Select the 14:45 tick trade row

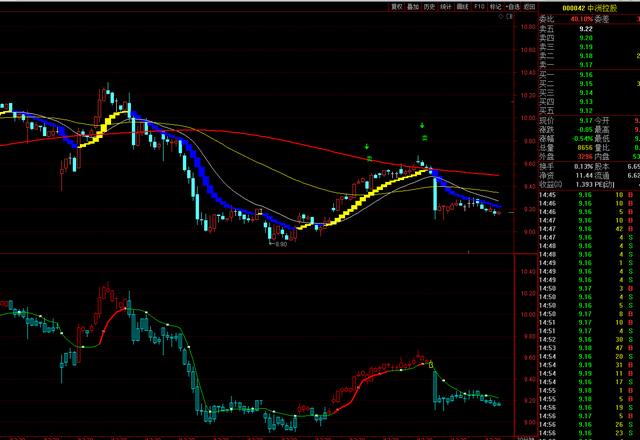click(588, 195)
